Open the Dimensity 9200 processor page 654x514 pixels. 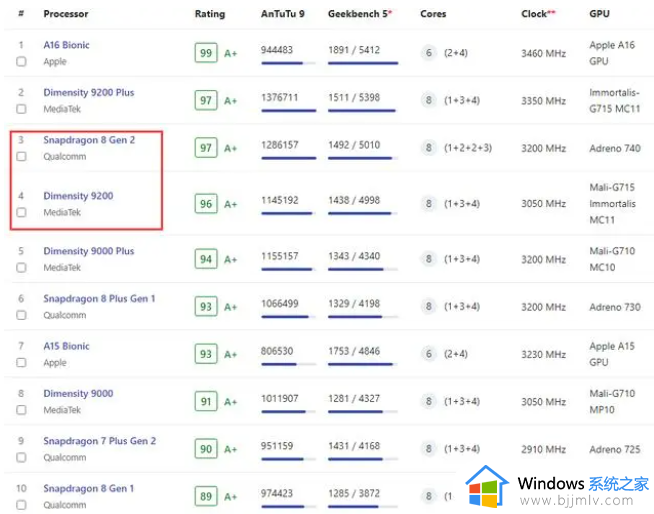78,196
